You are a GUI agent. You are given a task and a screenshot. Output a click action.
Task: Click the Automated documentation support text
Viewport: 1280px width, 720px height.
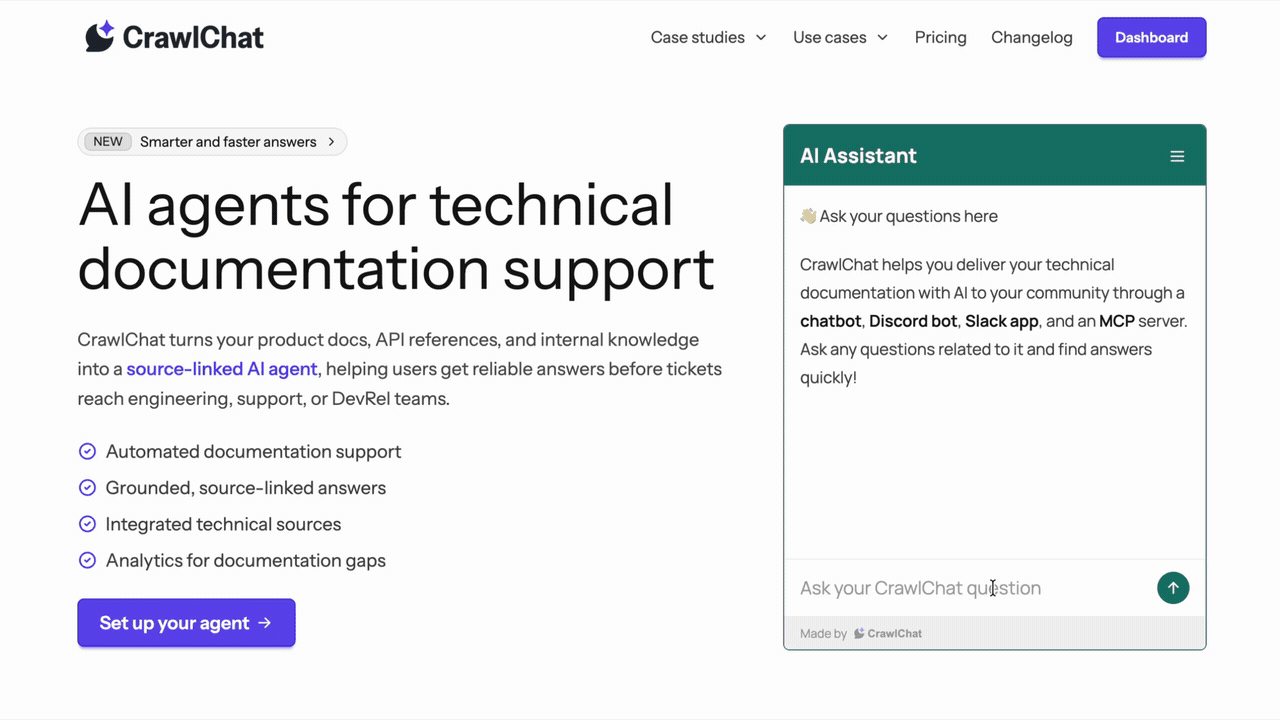(x=254, y=452)
